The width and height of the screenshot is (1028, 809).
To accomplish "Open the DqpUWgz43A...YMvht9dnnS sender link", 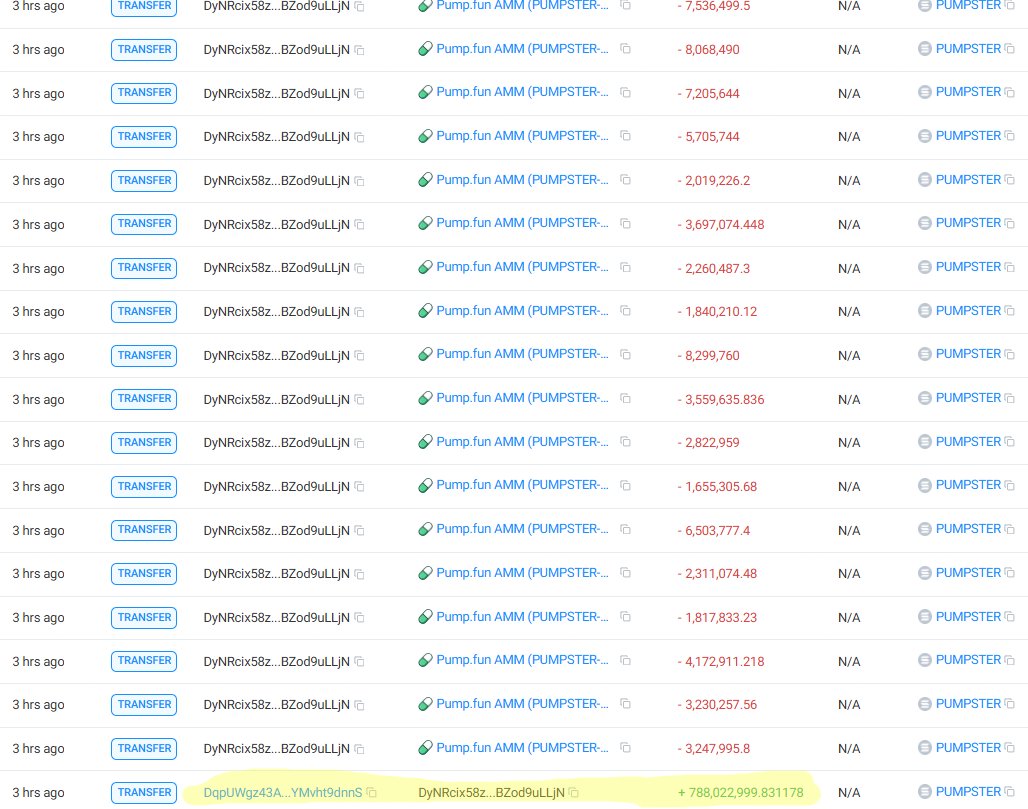I will tap(283, 791).
